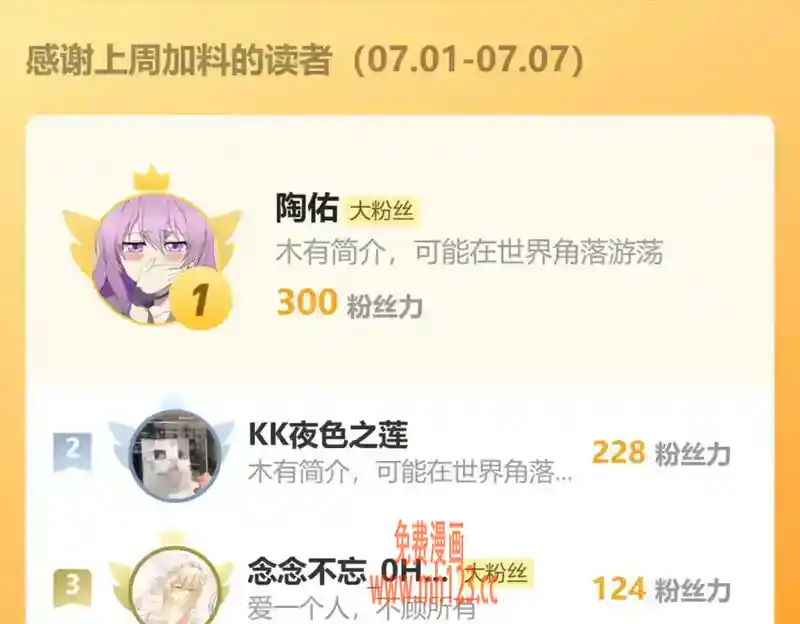This screenshot has height=624, width=800.
Task: Open 陶佑's purple-haired avatar
Action: pyautogui.click(x=154, y=259)
